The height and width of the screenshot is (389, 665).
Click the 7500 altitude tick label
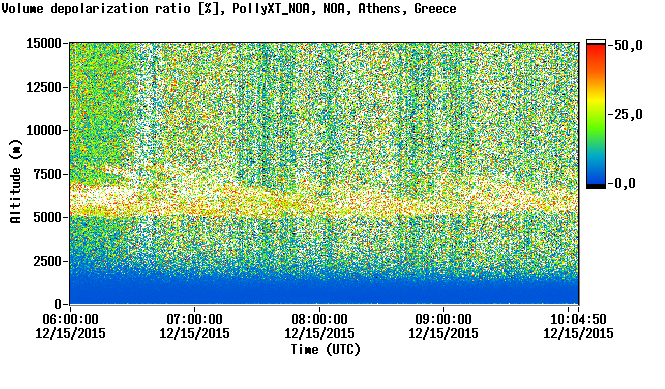point(48,174)
